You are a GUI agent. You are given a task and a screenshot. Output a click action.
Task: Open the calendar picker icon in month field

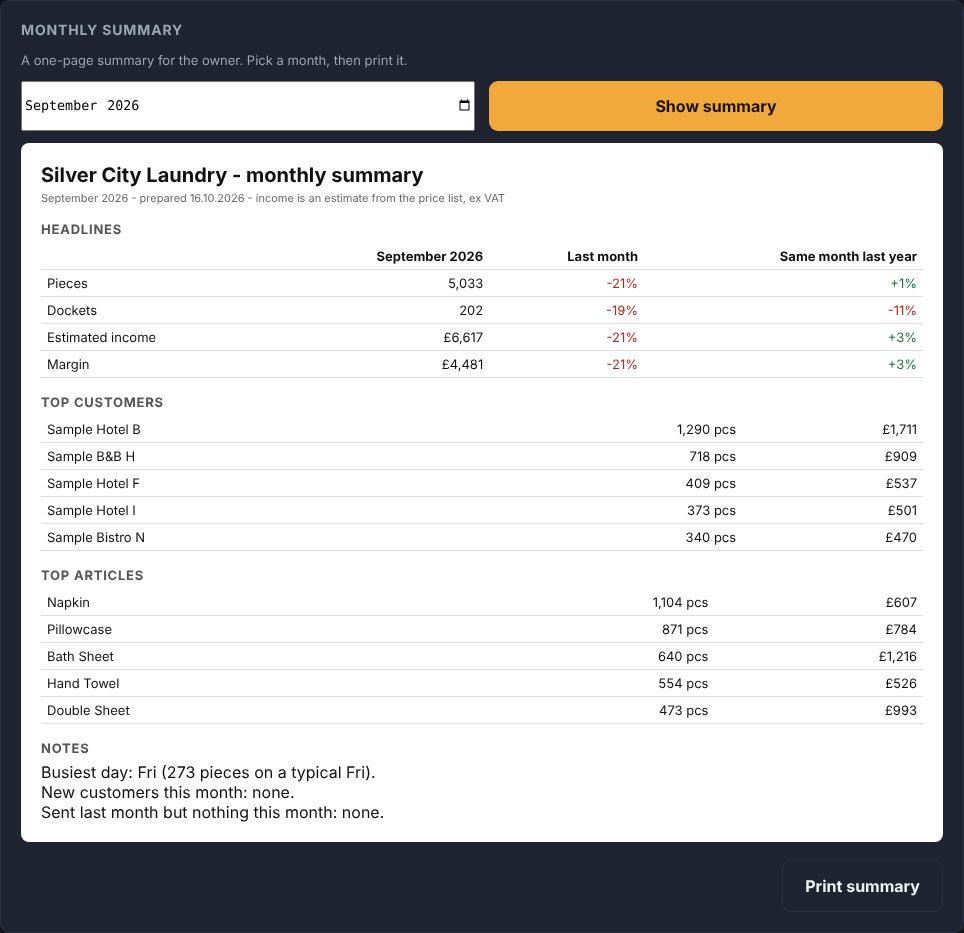coord(464,105)
